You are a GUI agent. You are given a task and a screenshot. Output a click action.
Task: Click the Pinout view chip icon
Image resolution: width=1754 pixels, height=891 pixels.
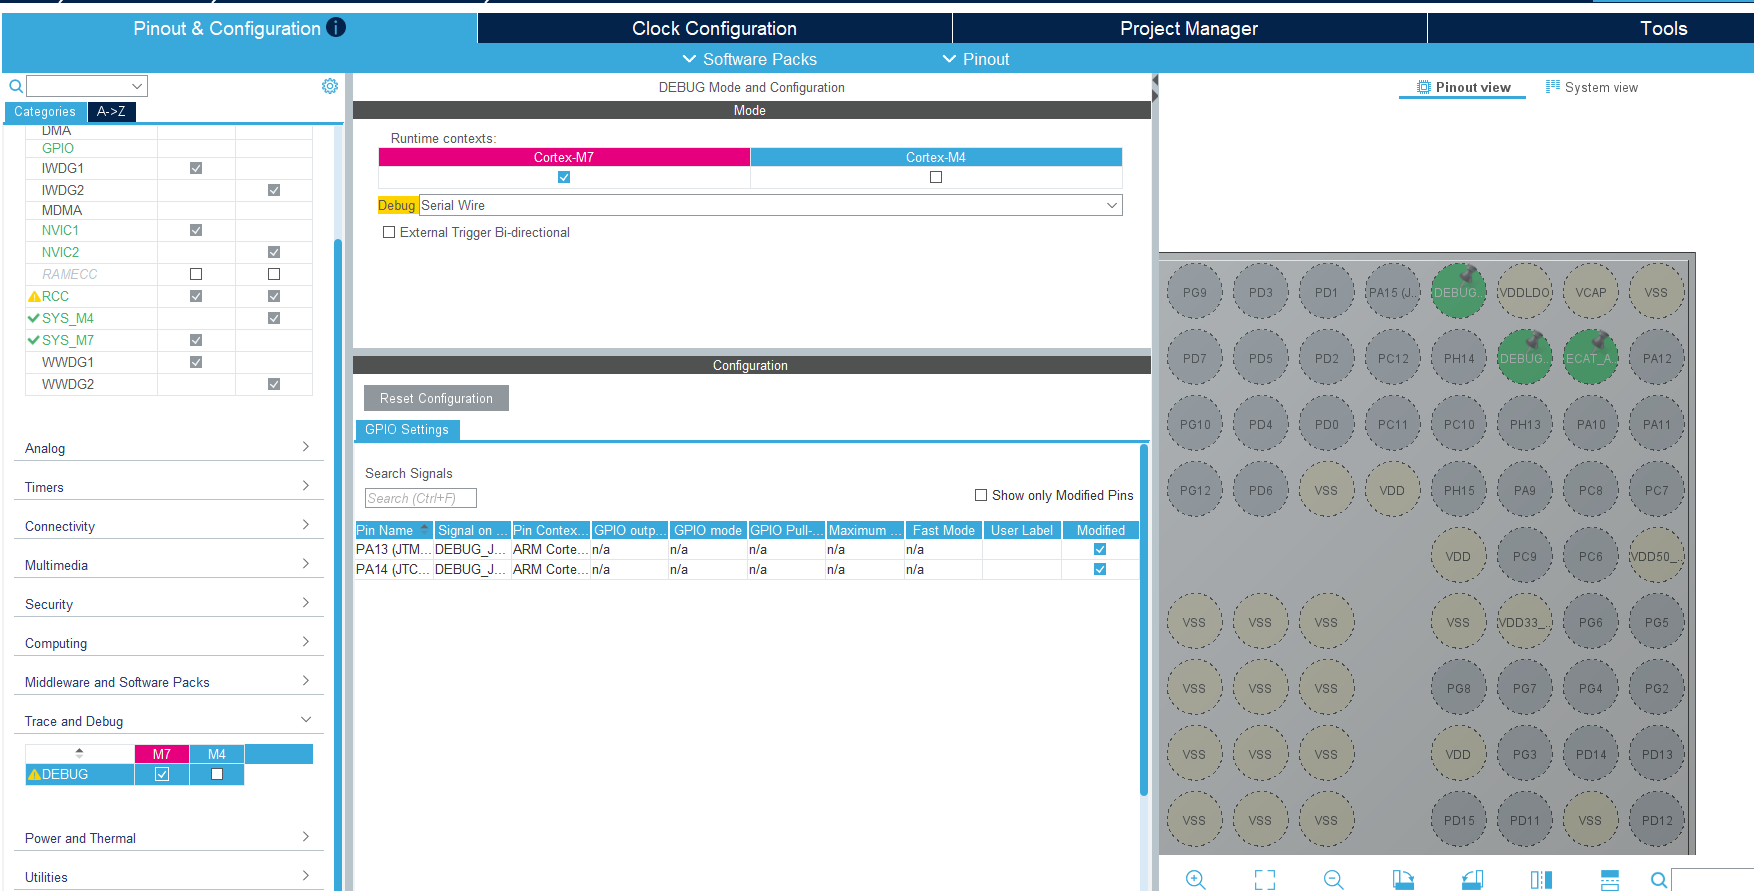click(x=1424, y=87)
